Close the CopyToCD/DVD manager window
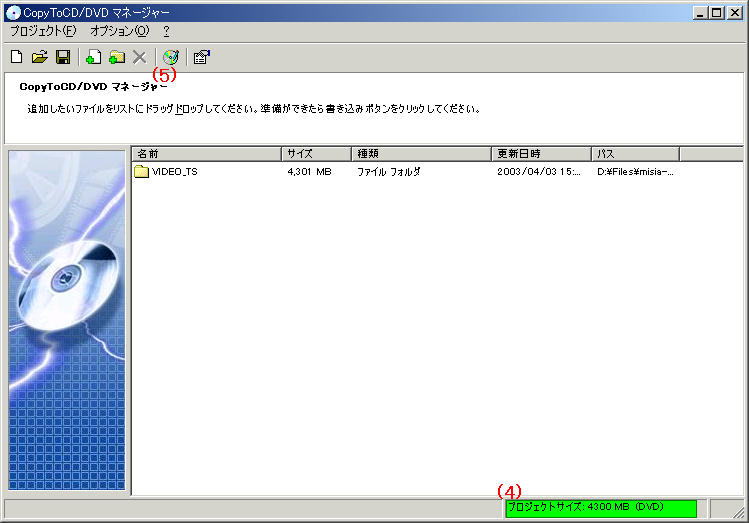This screenshot has width=749, height=523. (x=735, y=13)
